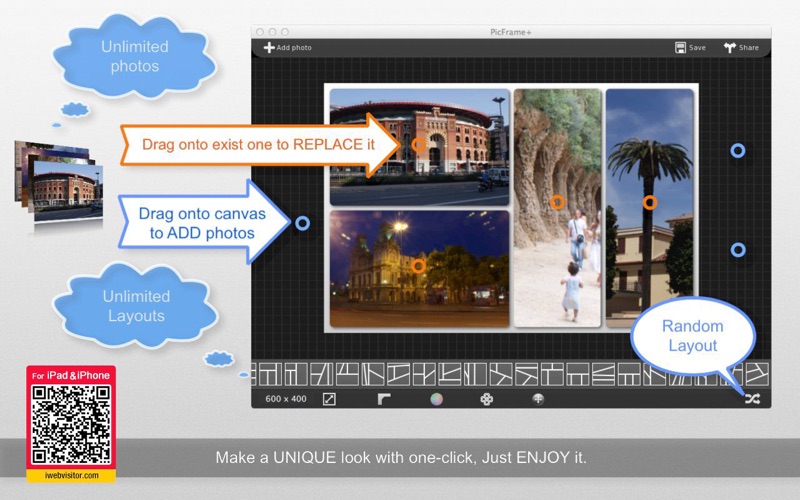Click the stacked source photos beside the window
Image resolution: width=800 pixels, height=500 pixels.
coord(59,182)
